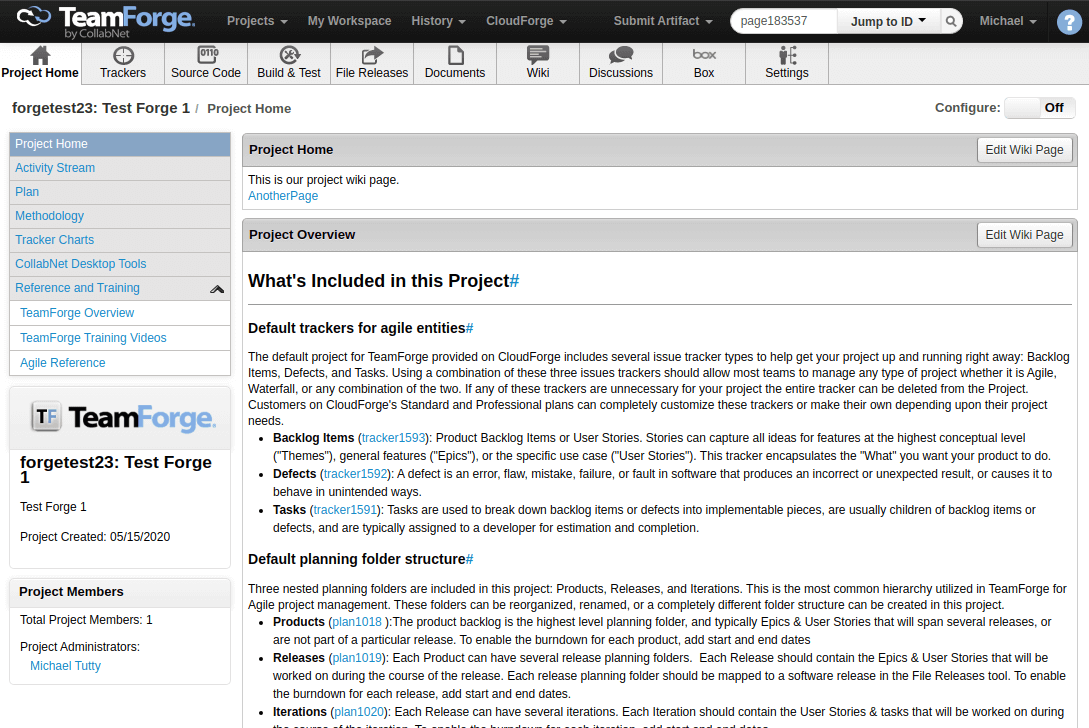The height and width of the screenshot is (728, 1089).
Task: Click anchor beside Default trackers for agile entities
Action: [x=469, y=329]
